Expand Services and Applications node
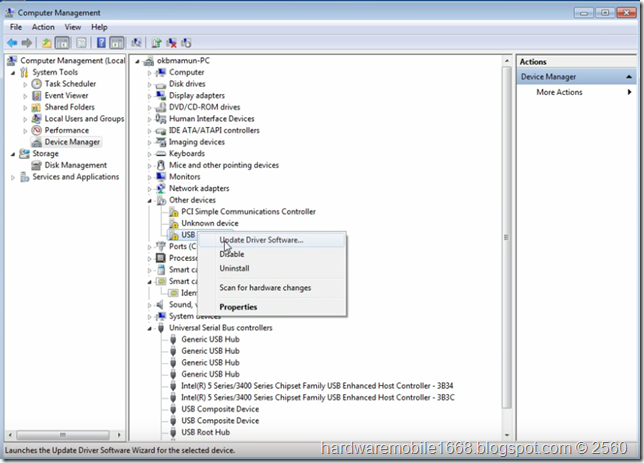Image resolution: width=644 pixels, height=463 pixels. (13, 177)
